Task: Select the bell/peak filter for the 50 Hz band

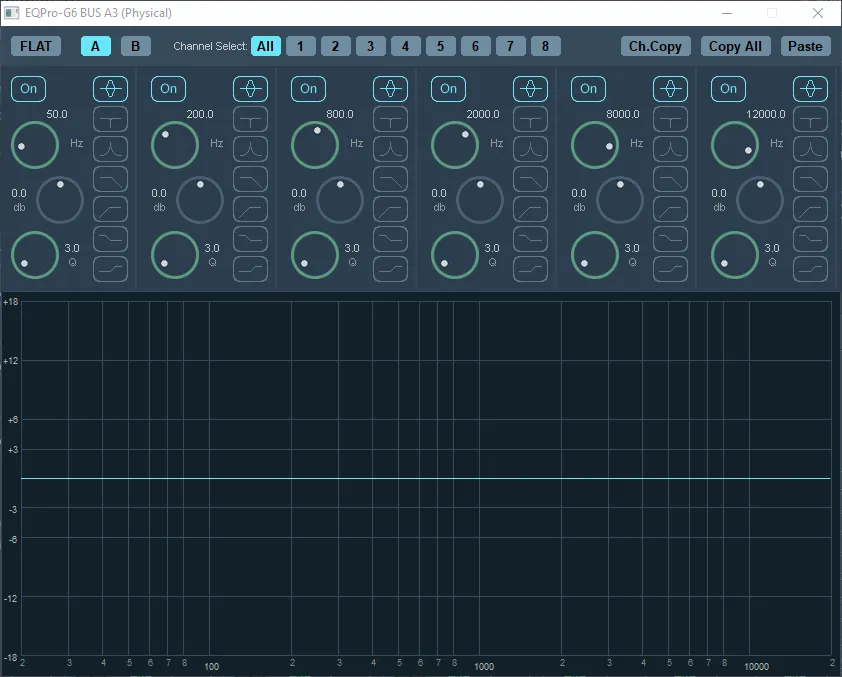Action: click(x=111, y=89)
